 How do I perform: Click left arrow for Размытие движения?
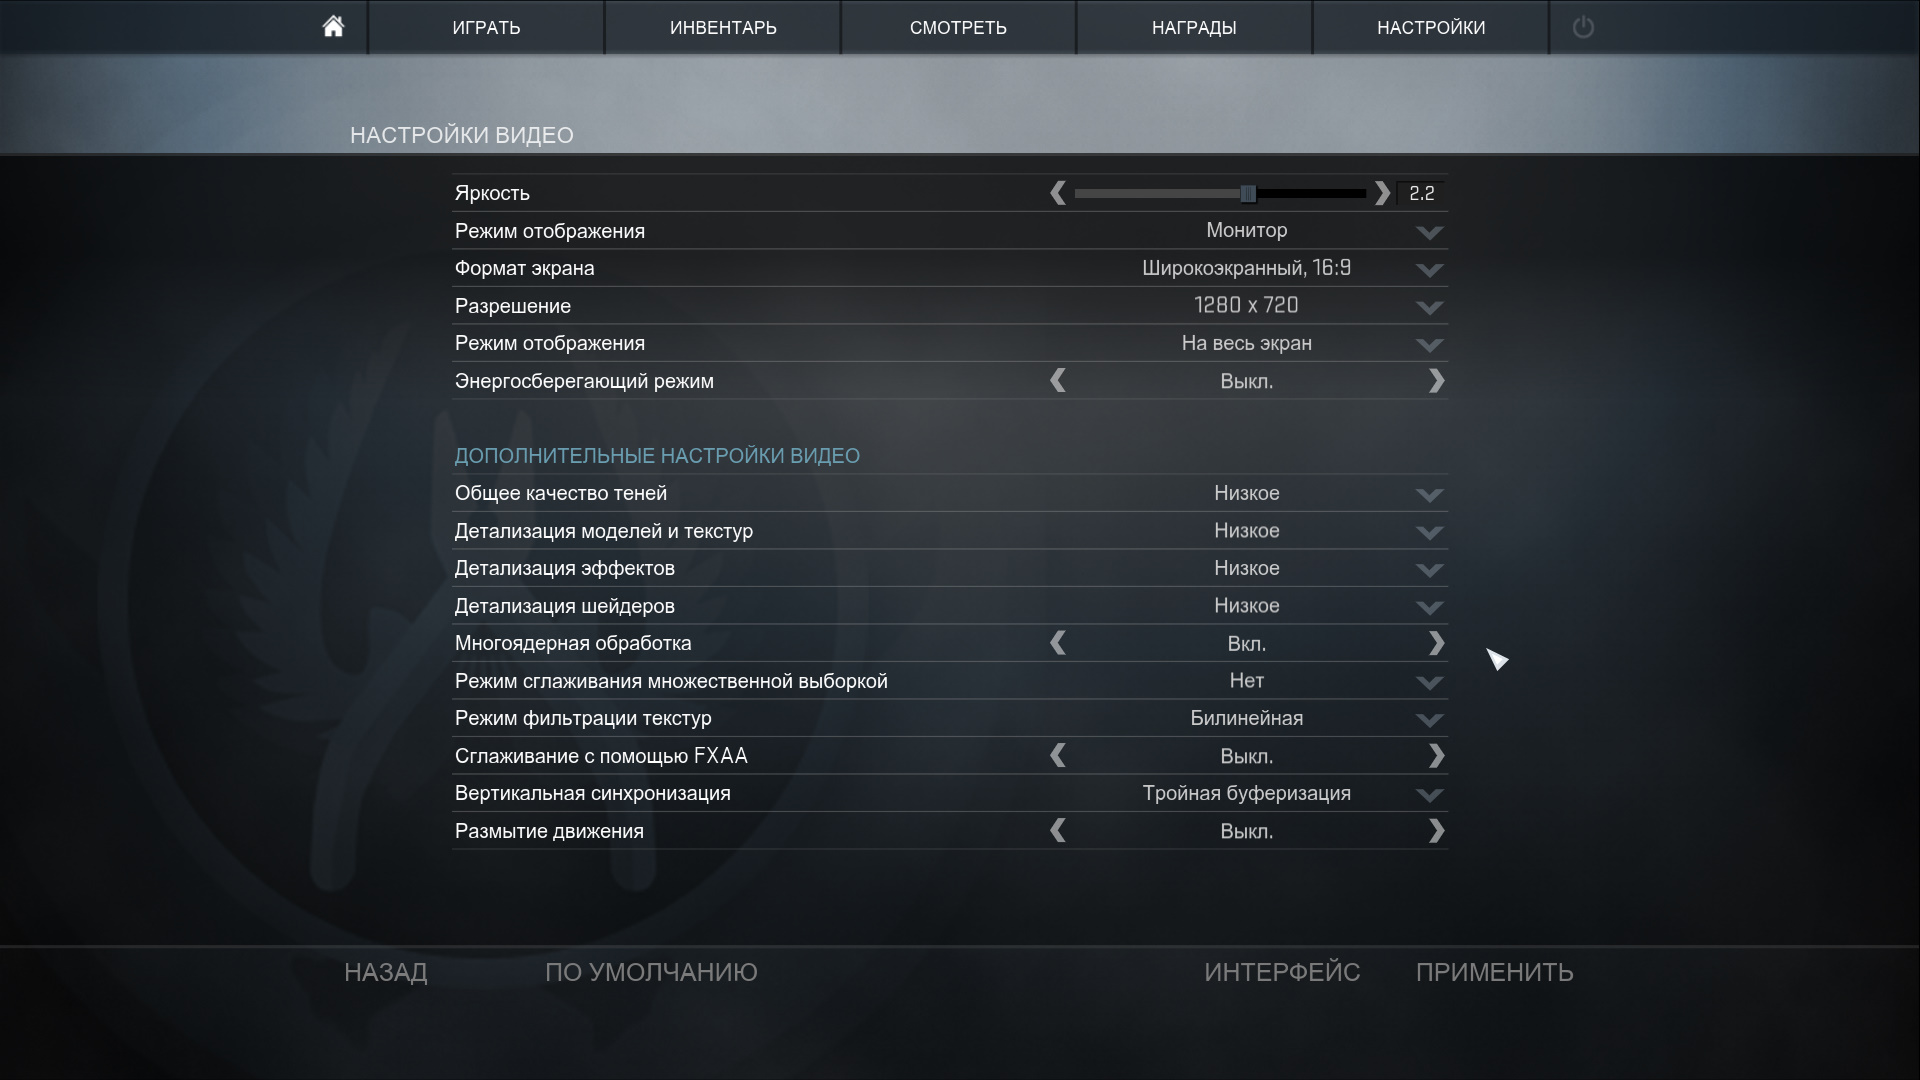click(x=1058, y=831)
